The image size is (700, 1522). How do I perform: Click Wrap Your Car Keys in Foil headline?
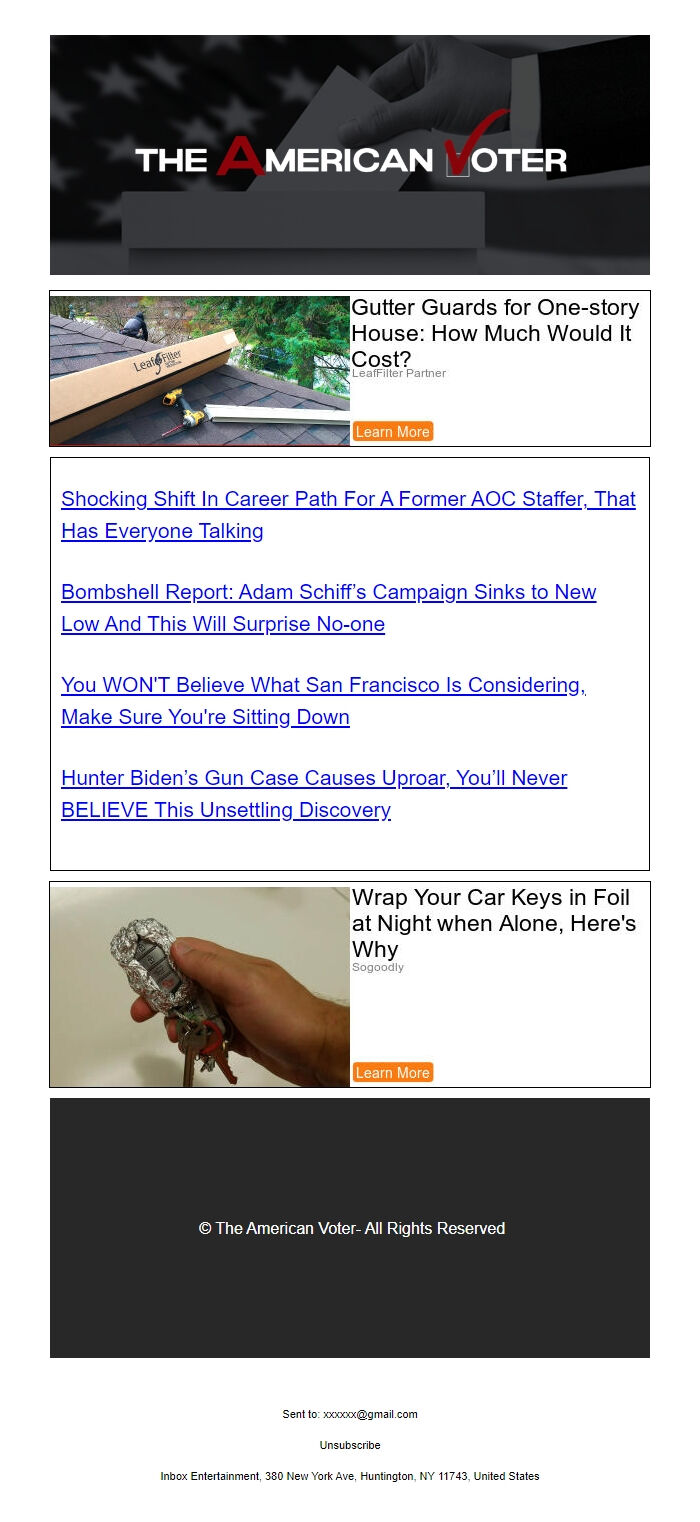[x=494, y=923]
